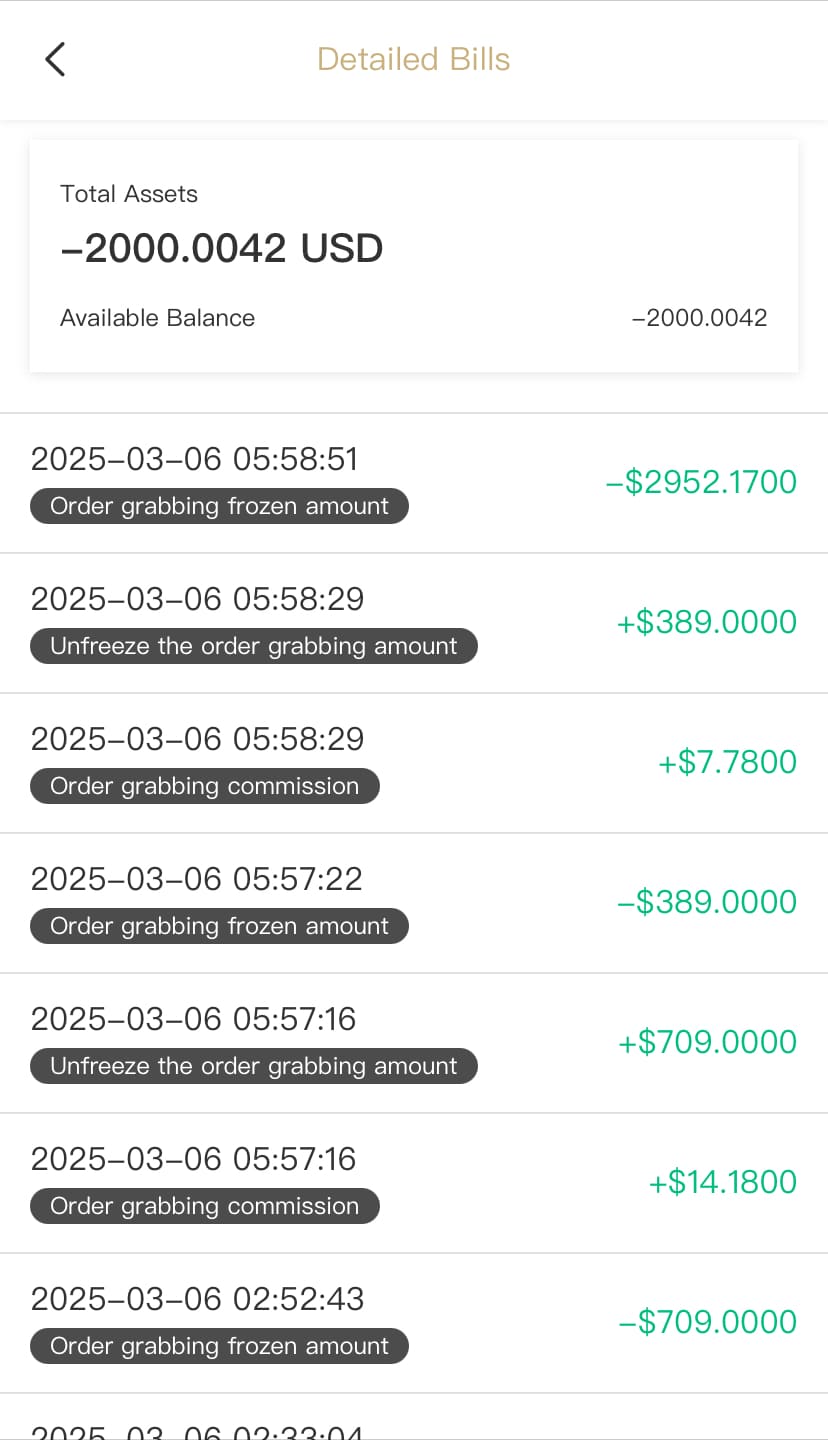Tap the +$389.0000 amount

coord(706,622)
